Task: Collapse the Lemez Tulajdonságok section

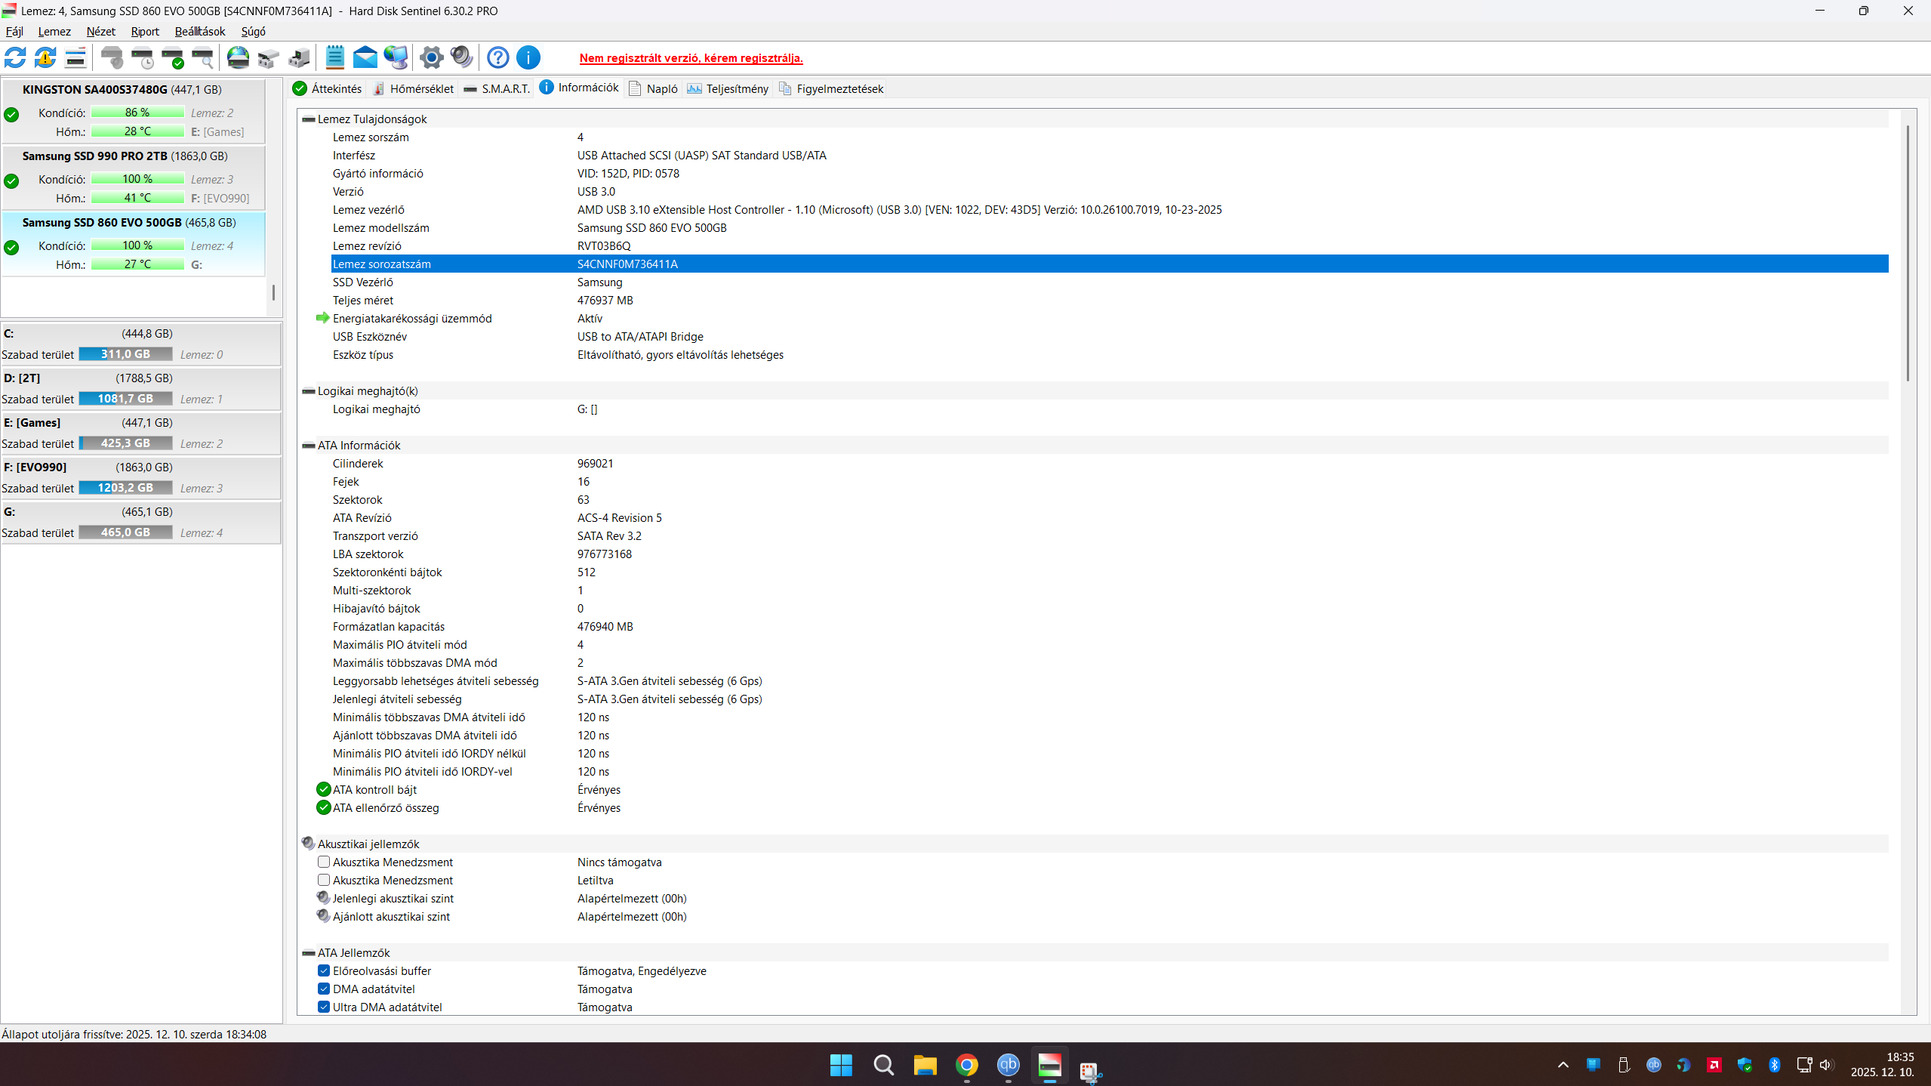Action: (309, 119)
